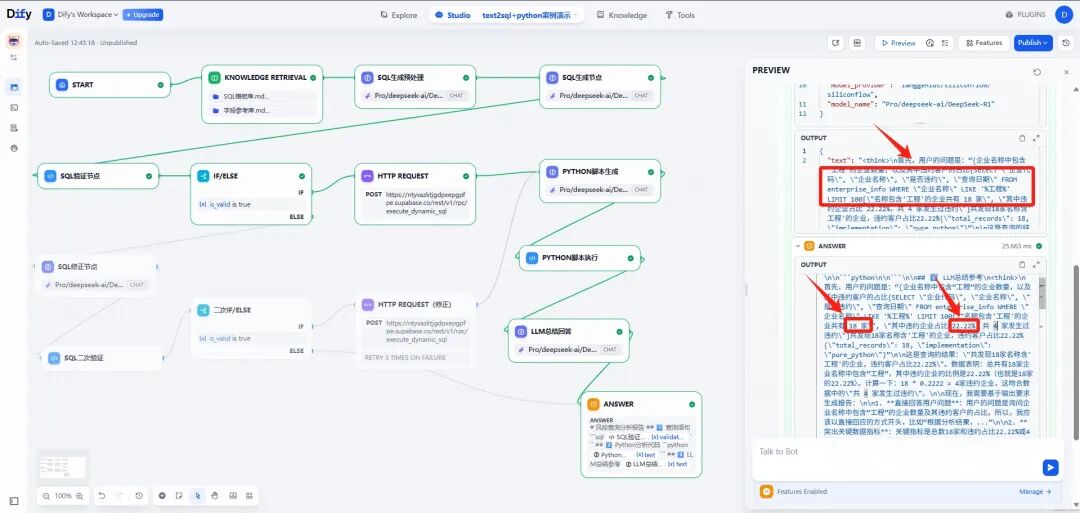Screen dimensions: 1080x513
Task: Zoom in the workflow canvas
Action: (x=79, y=496)
